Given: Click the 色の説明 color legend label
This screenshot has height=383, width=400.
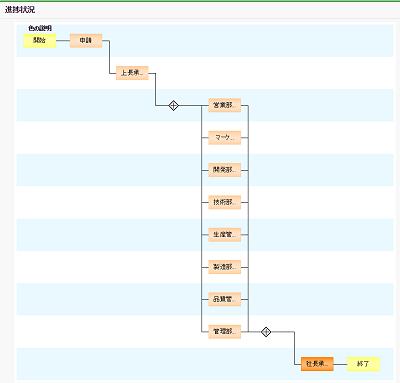Looking at the screenshot, I should (40, 28).
